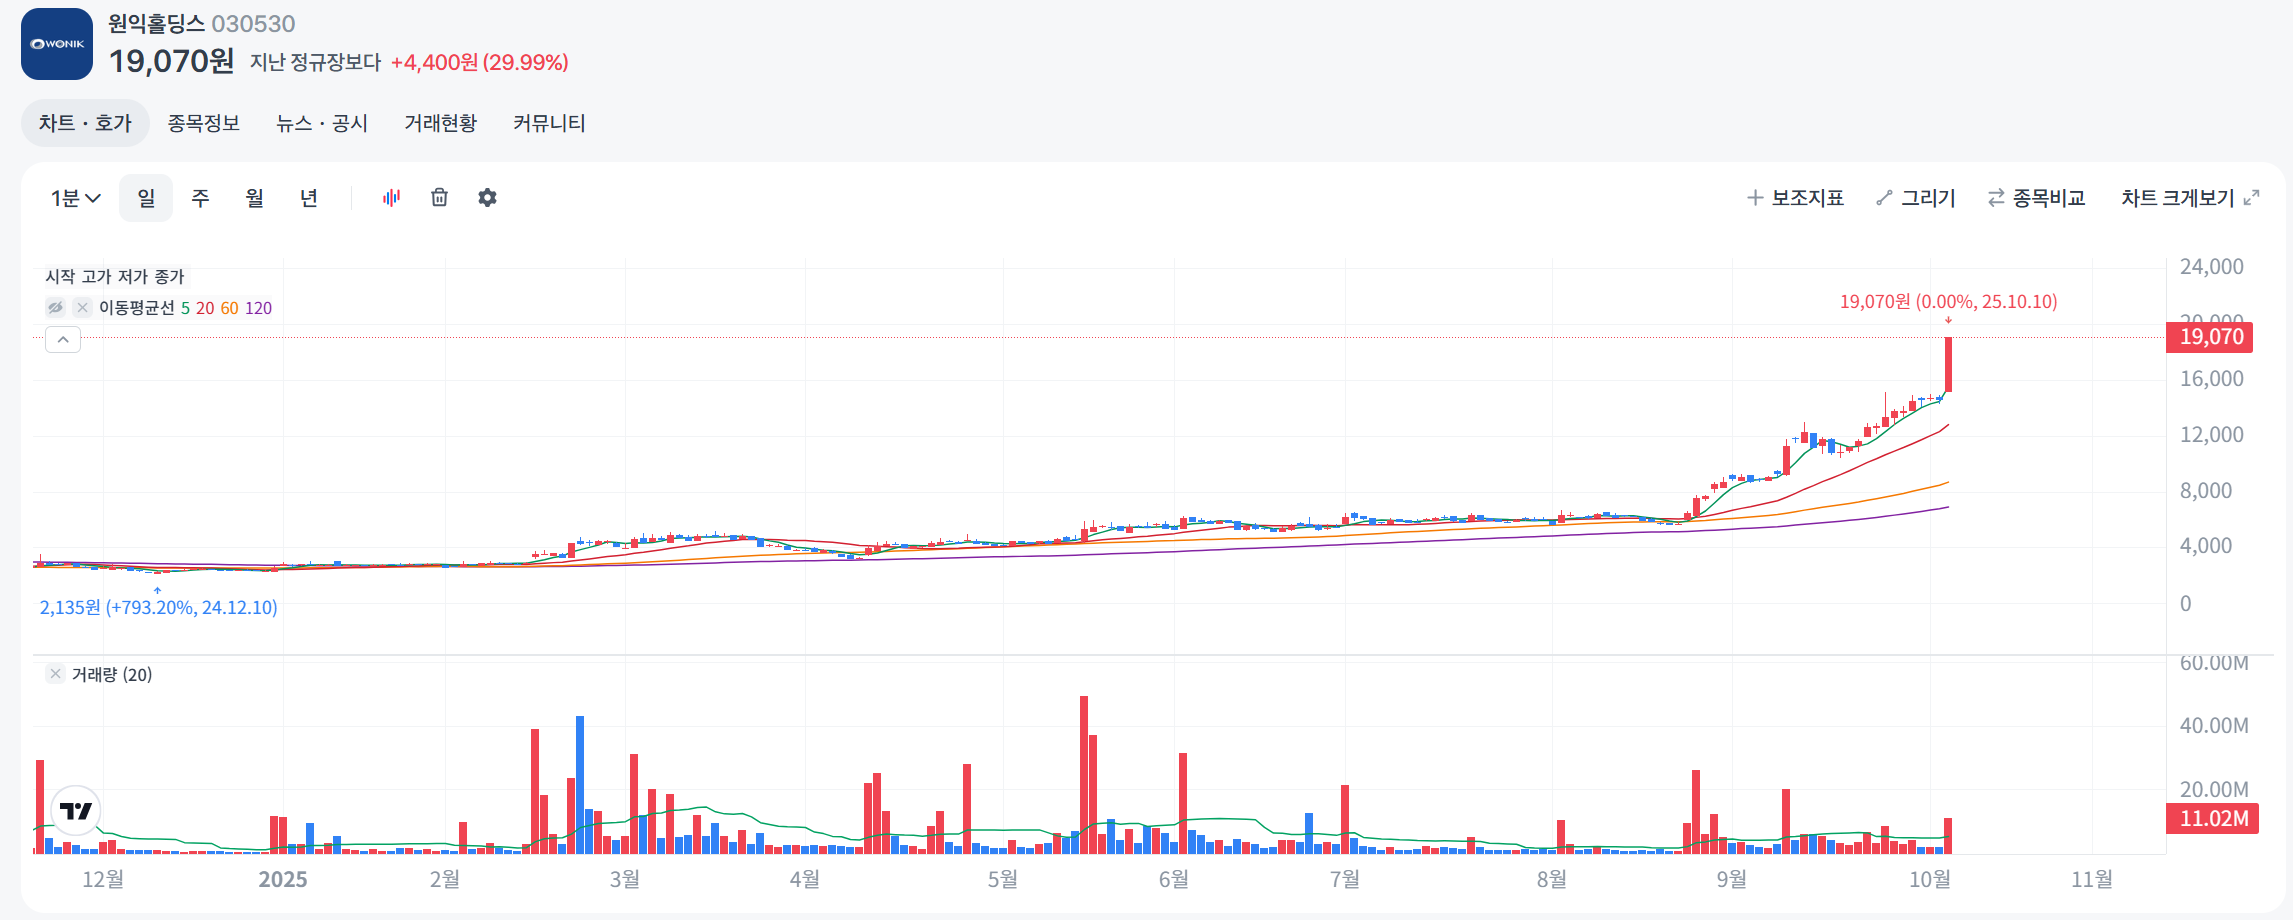The height and width of the screenshot is (920, 2293).
Task: Click the 2월 time axis label
Action: pyautogui.click(x=444, y=879)
